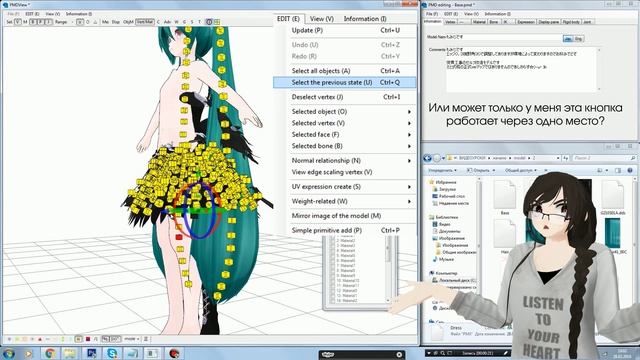Viewport: 640px width, 360px height.
Task: Toggle the F face select button
Action: [42, 22]
